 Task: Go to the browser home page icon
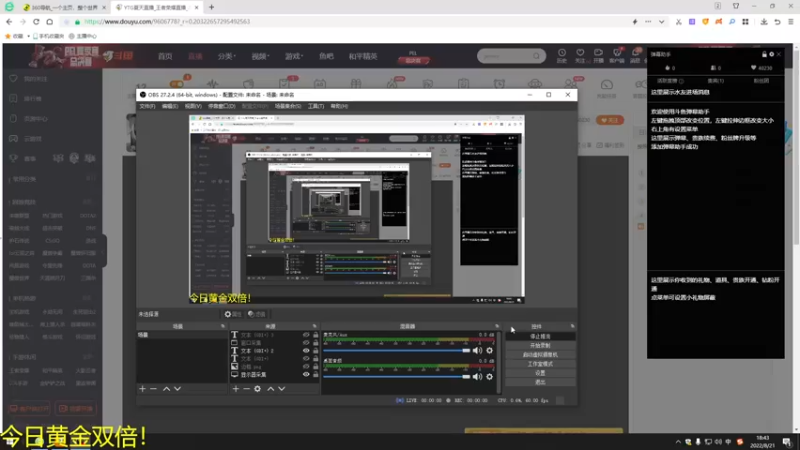pos(49,22)
